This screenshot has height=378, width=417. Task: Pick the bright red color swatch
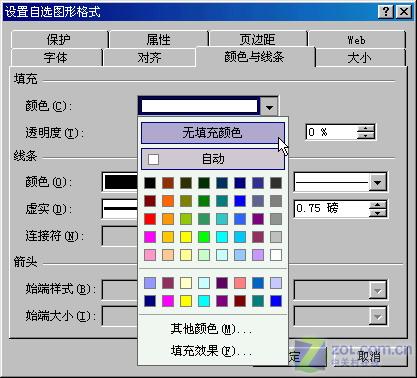150,219
